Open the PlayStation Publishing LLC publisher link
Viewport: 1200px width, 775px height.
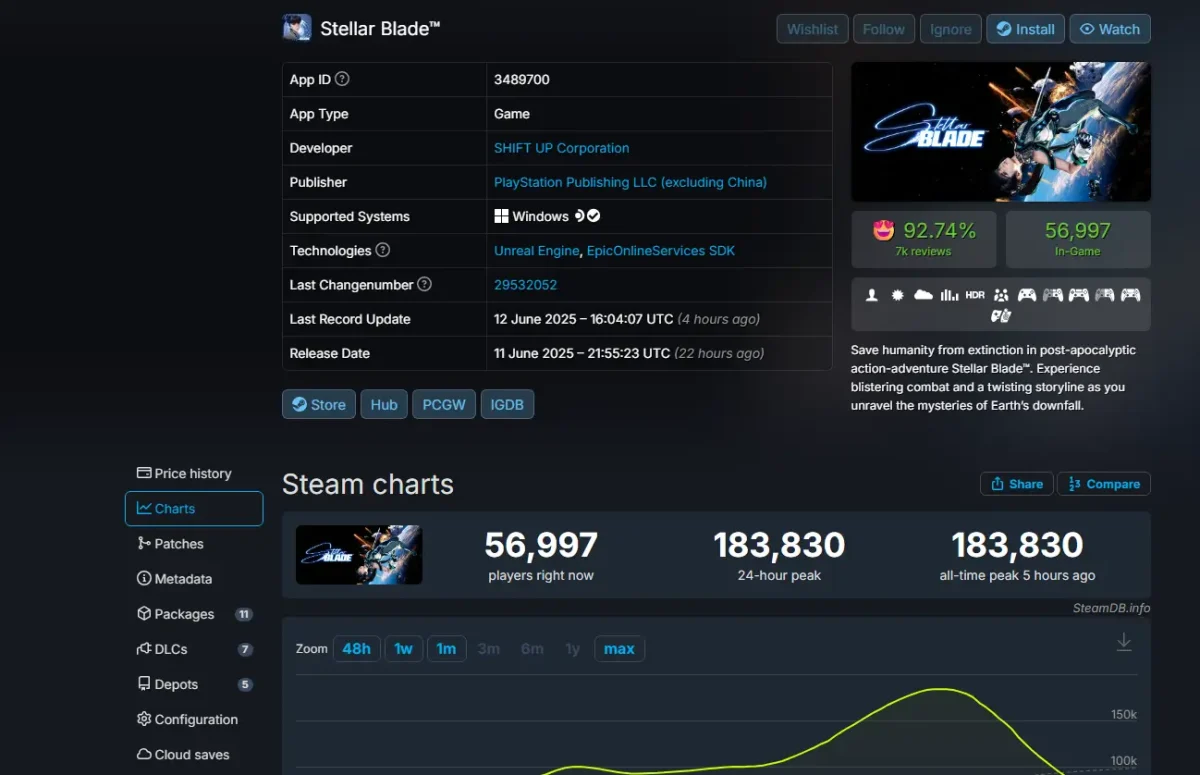click(630, 182)
